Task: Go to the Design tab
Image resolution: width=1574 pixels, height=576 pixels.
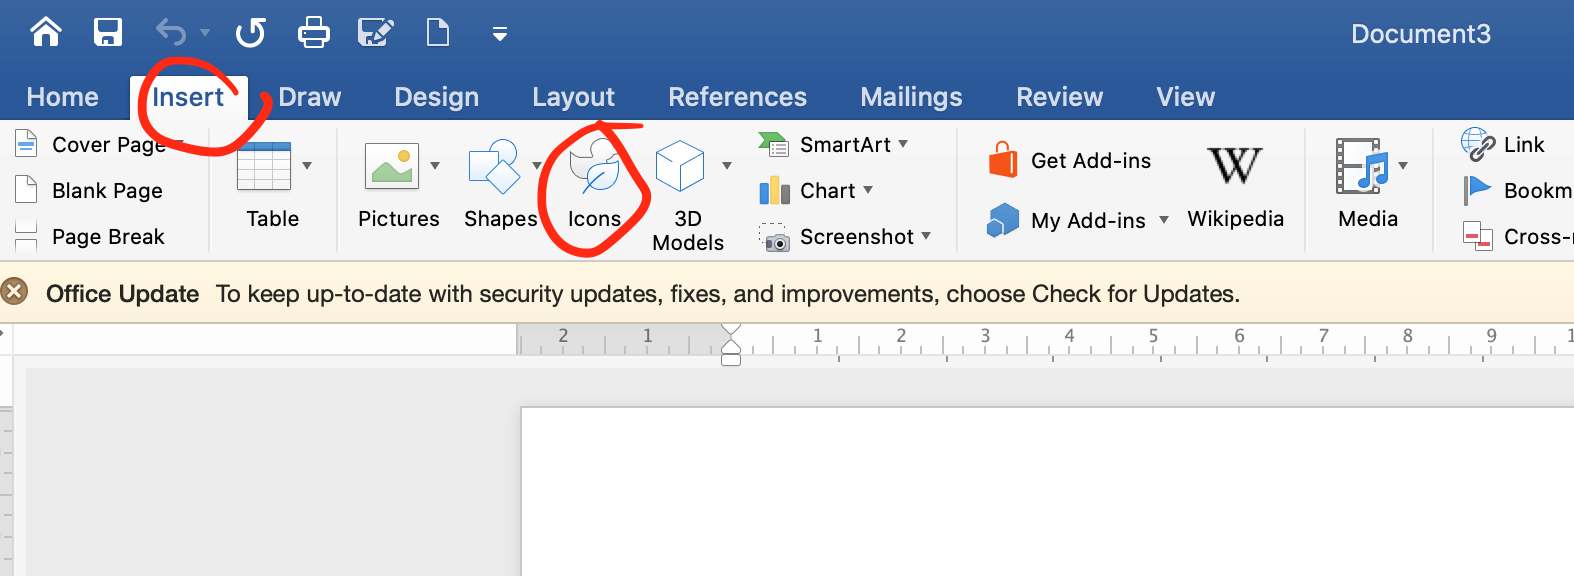Action: 437,97
